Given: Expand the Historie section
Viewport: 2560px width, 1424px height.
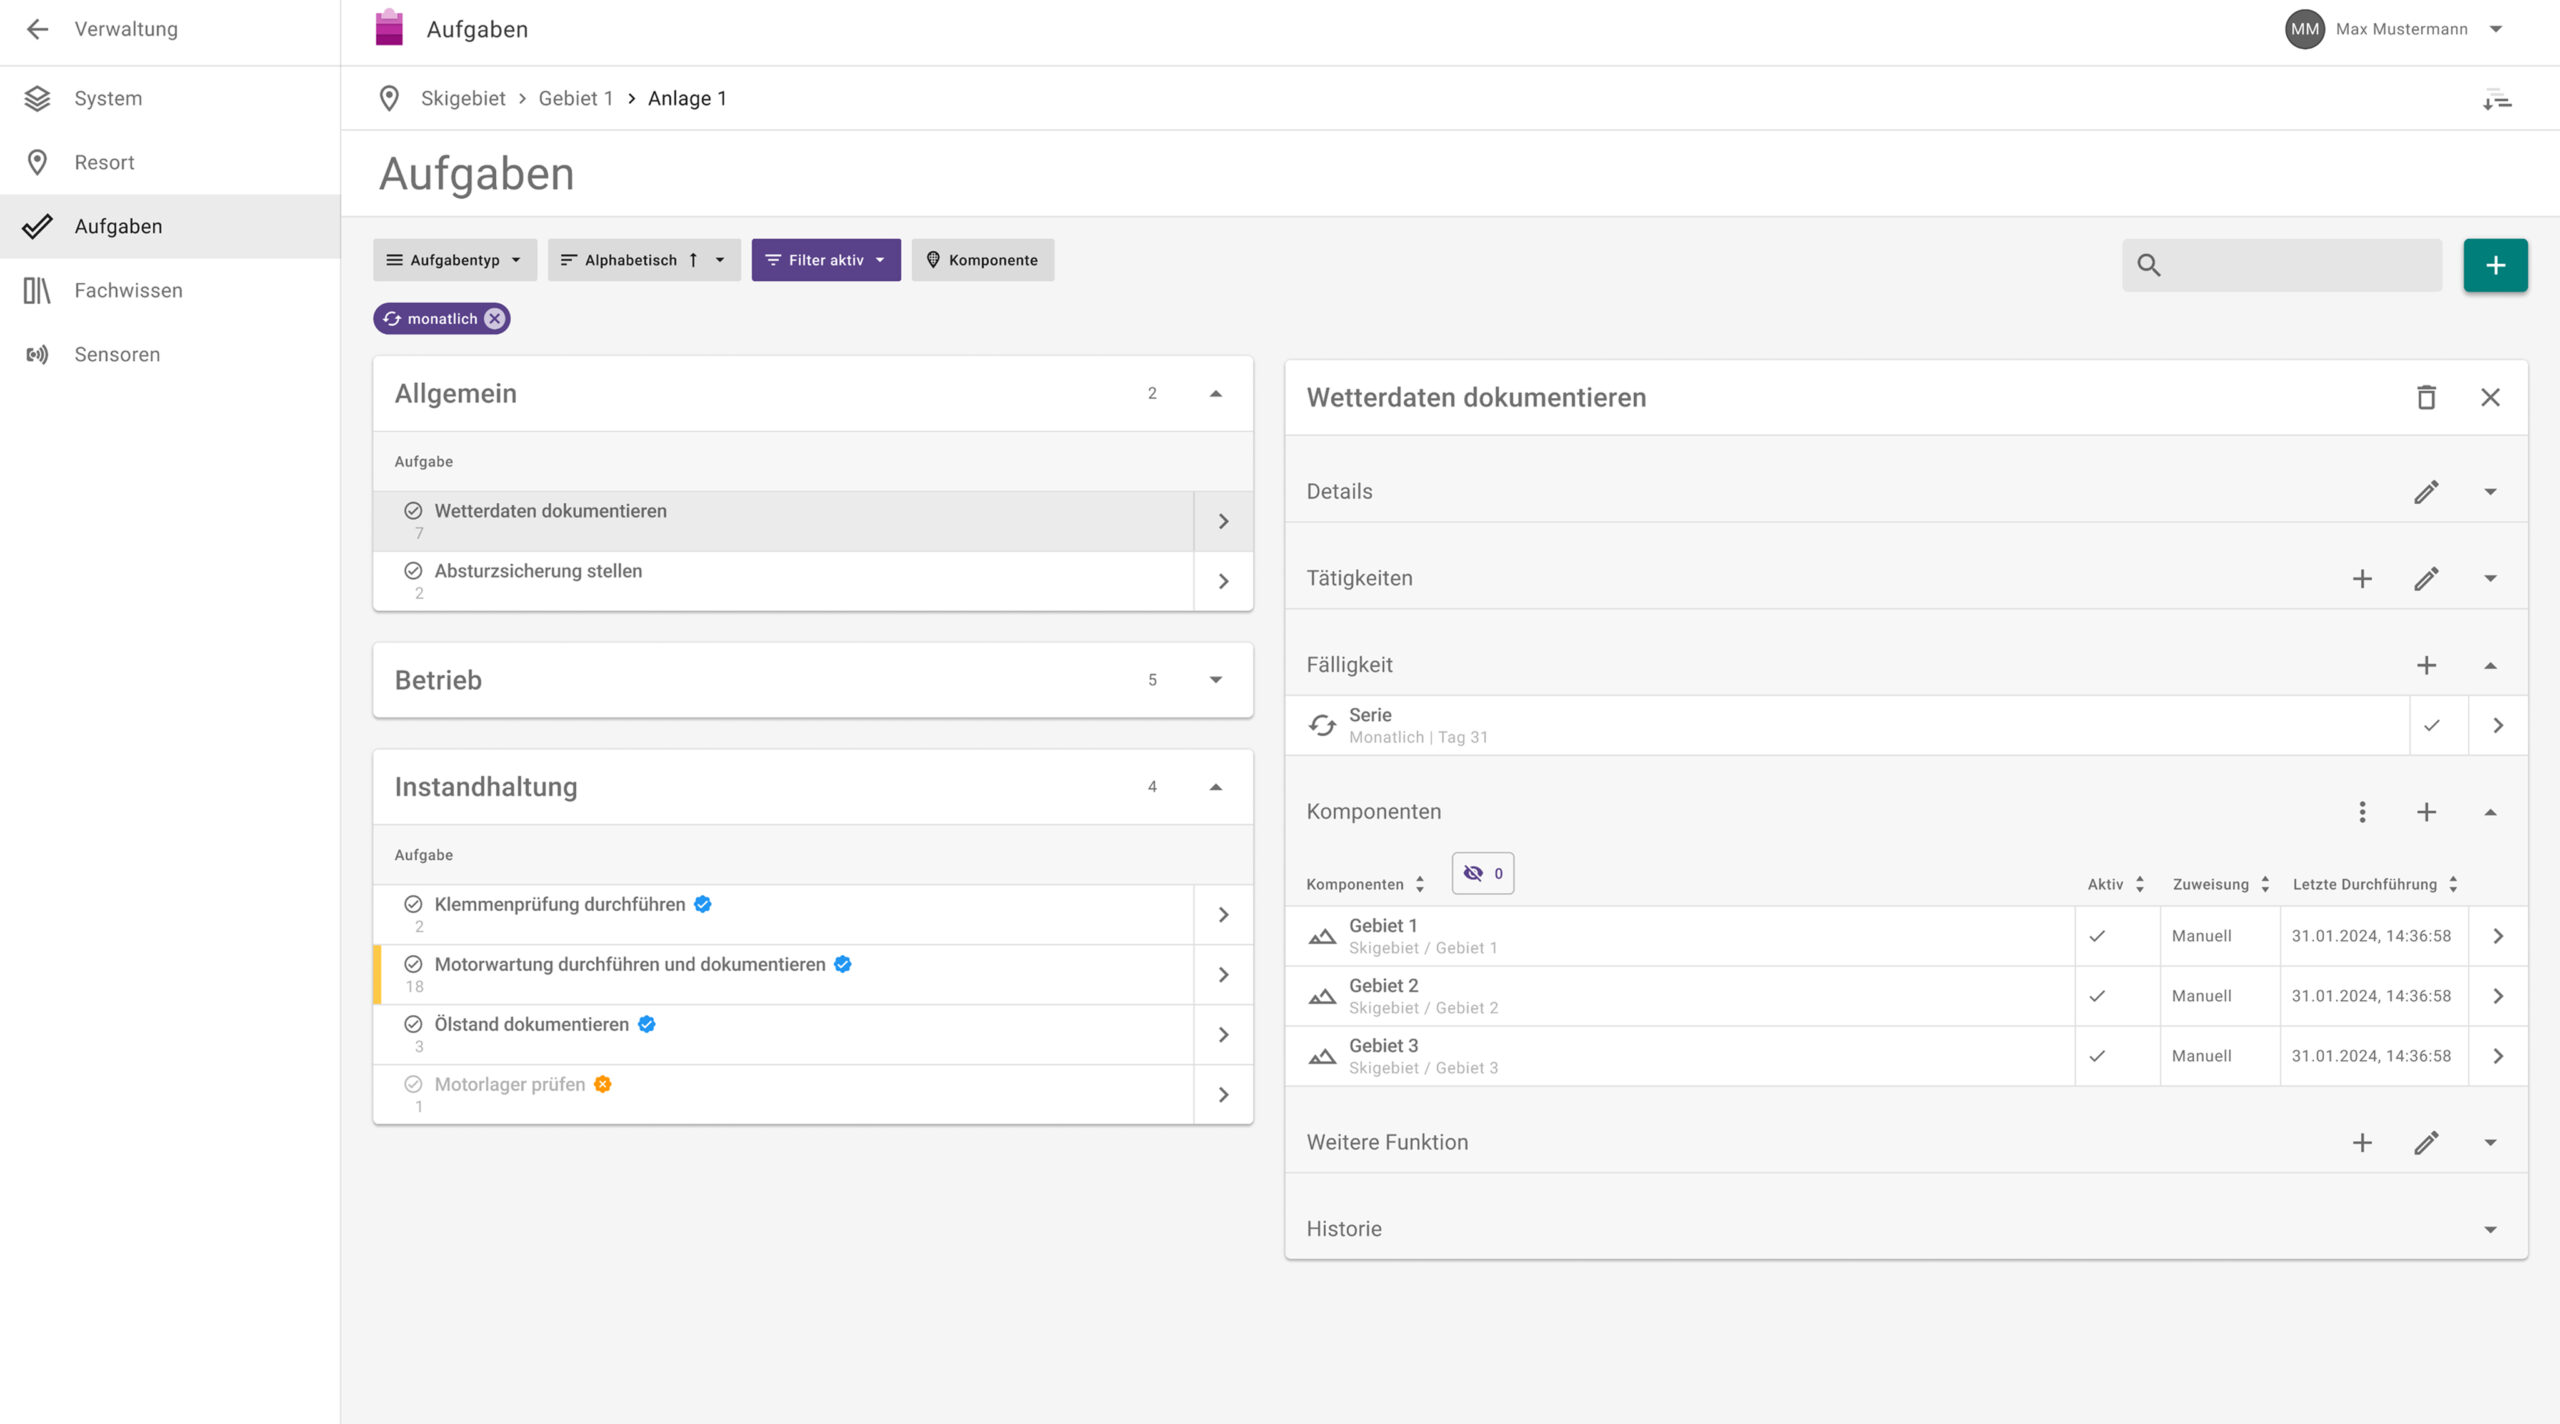Looking at the screenshot, I should click(2490, 1229).
